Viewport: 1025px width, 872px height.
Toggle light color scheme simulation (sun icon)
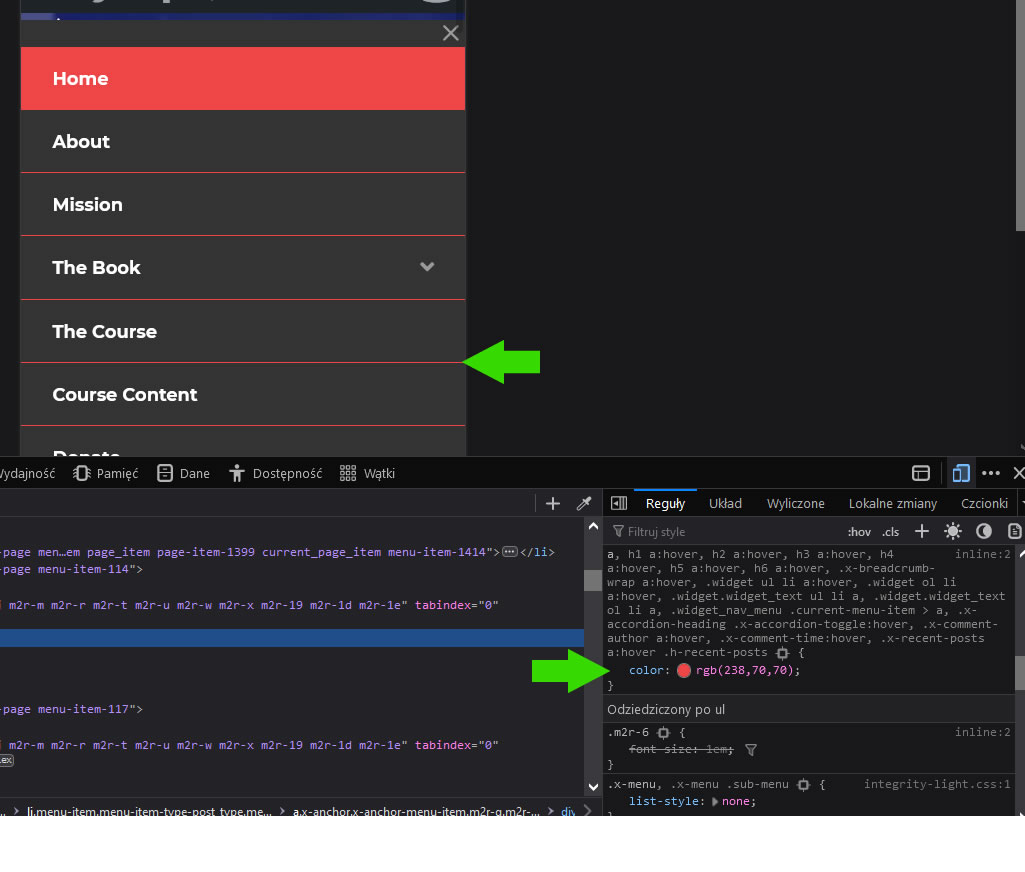pyautogui.click(x=953, y=531)
